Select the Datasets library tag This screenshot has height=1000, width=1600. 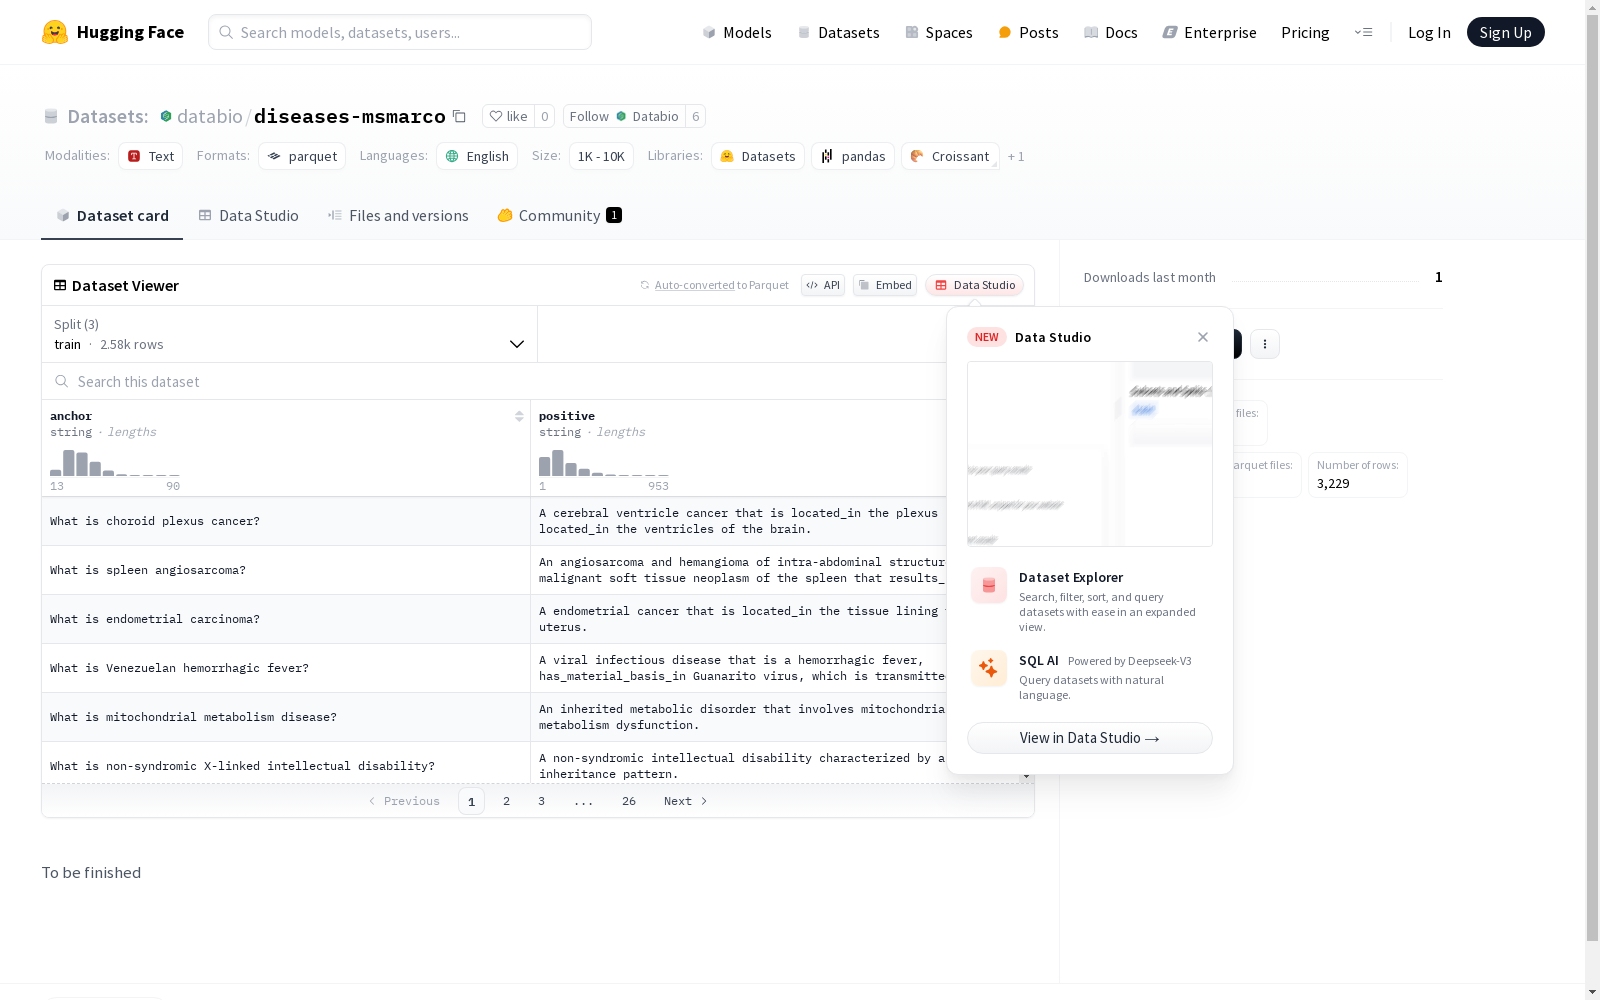(x=758, y=156)
